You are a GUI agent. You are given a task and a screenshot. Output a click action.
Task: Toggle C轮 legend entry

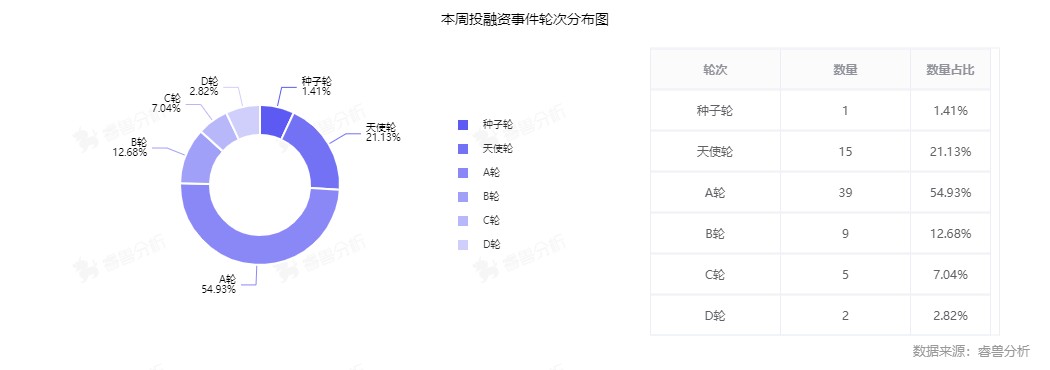click(478, 221)
